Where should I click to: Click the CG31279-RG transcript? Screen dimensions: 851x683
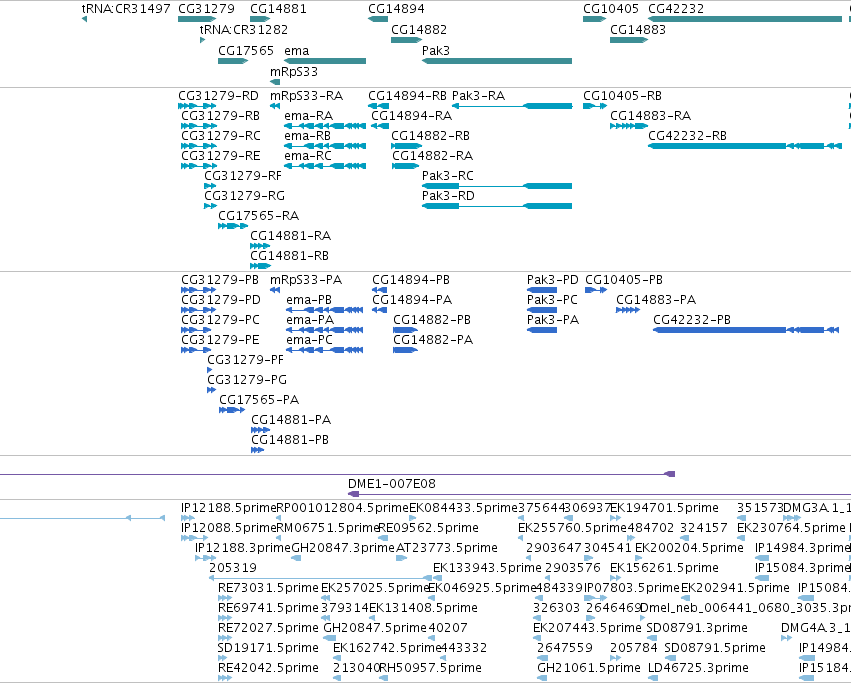click(x=211, y=206)
